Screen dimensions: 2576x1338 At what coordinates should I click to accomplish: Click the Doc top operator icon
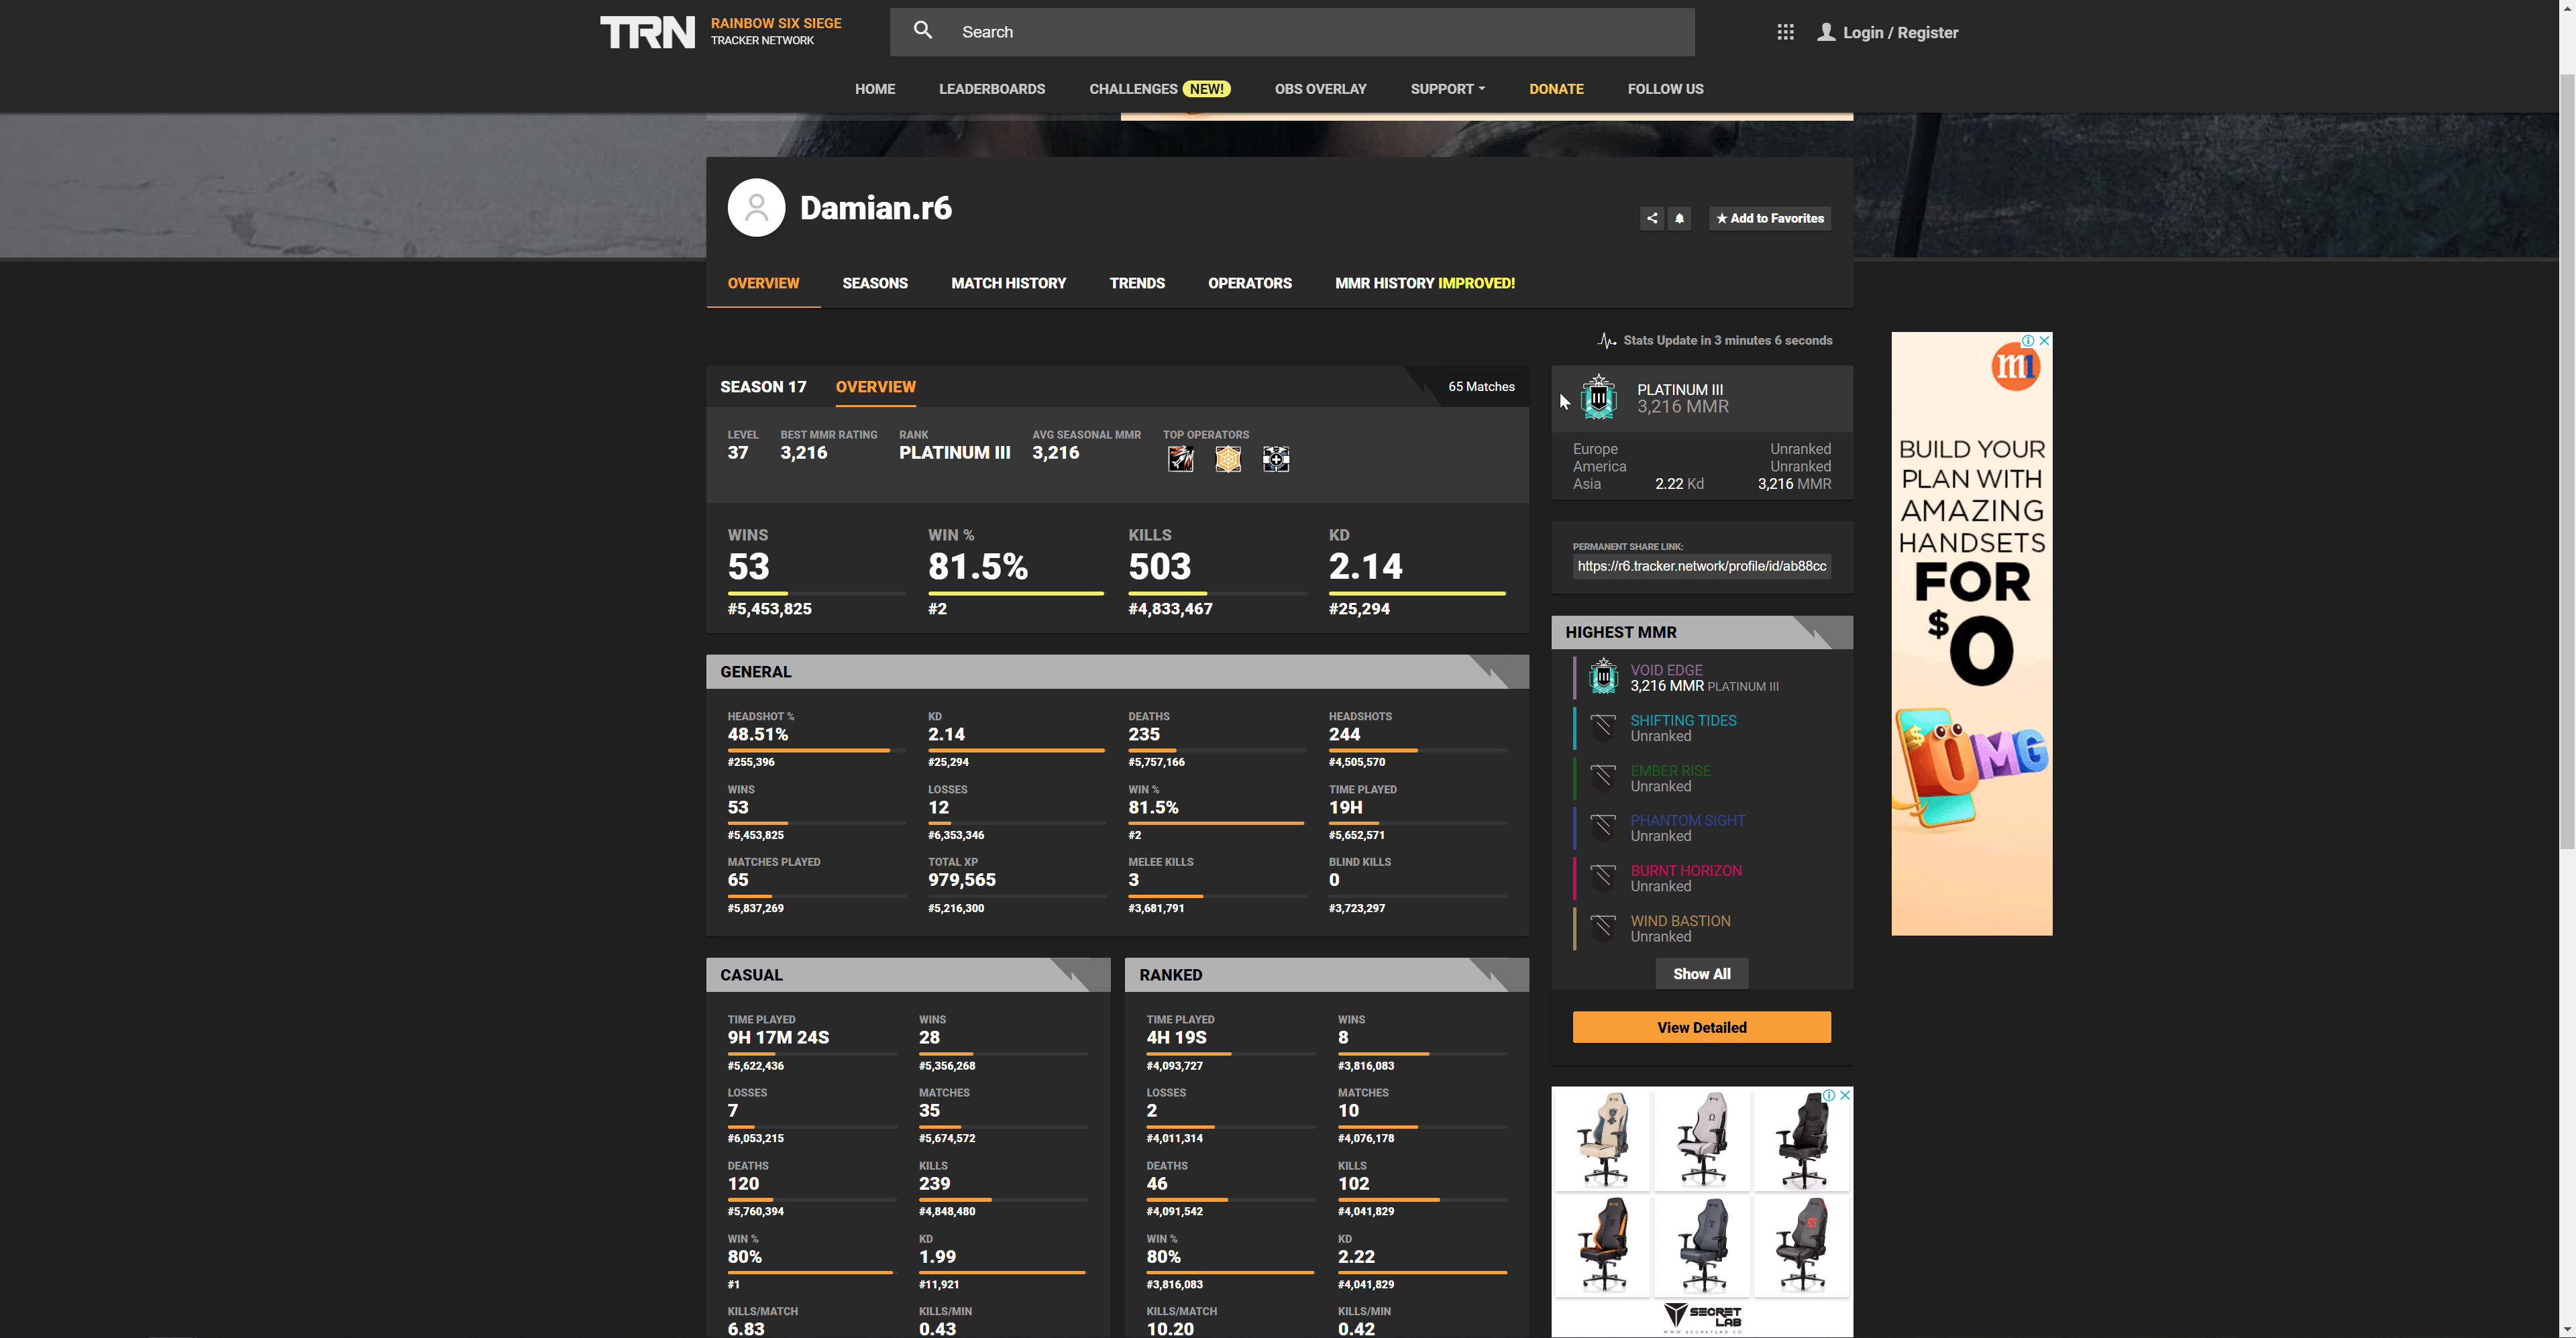[1276, 459]
